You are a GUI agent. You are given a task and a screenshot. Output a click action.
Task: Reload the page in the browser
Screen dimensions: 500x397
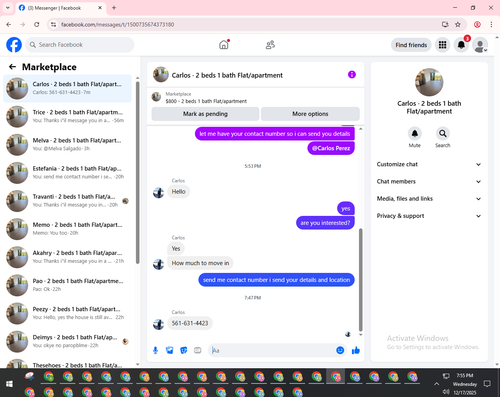(37, 24)
